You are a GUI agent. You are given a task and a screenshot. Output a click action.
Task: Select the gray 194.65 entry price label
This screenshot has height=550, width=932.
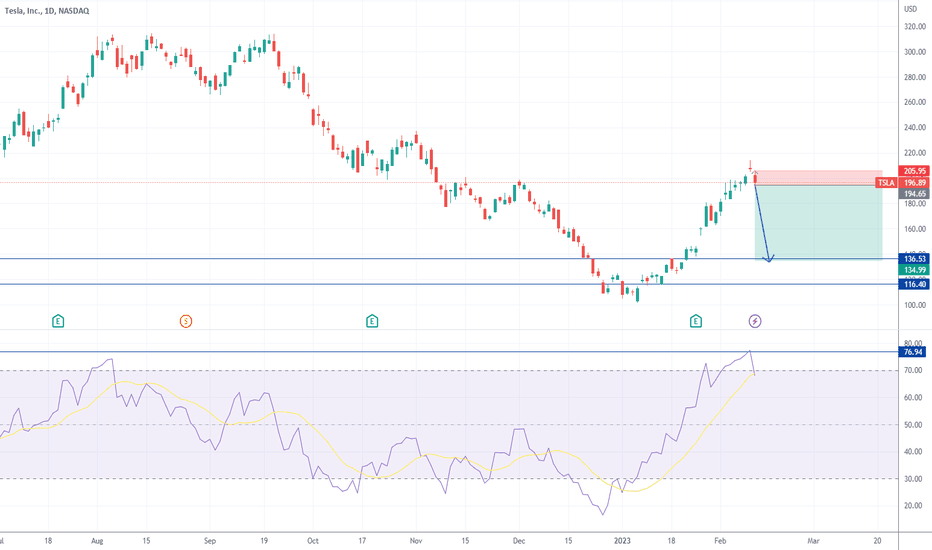pyautogui.click(x=915, y=194)
